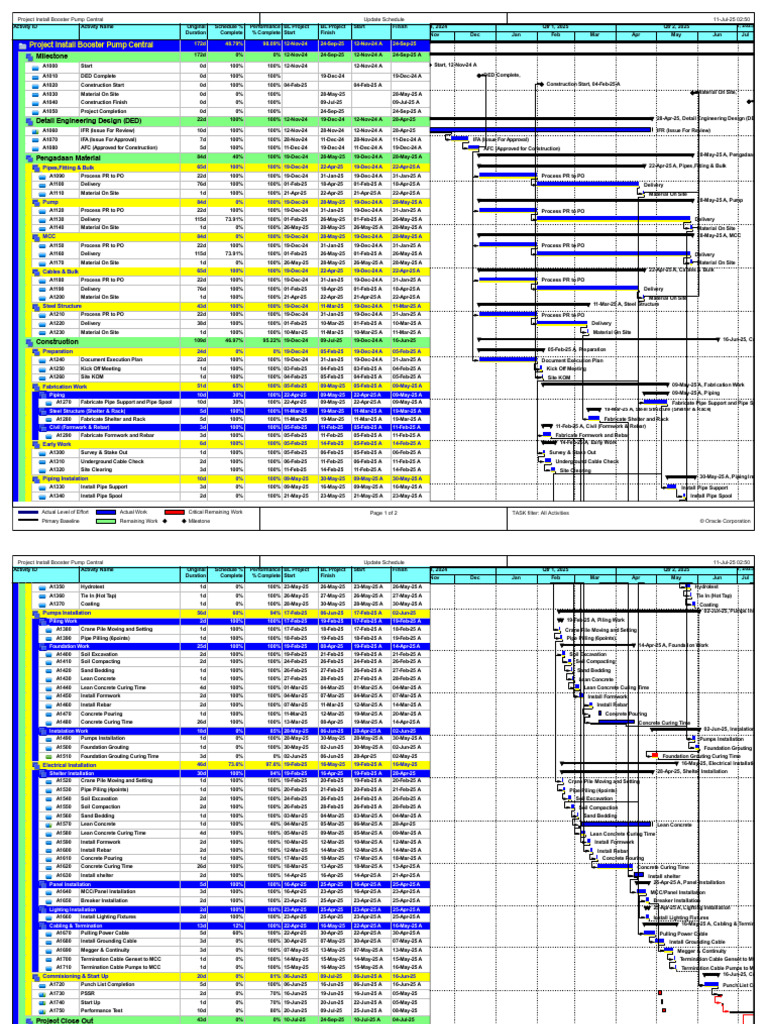Click the WBS icon beside Project Close Out
Screen dimensions: 768x1024
(x=29, y=1020)
